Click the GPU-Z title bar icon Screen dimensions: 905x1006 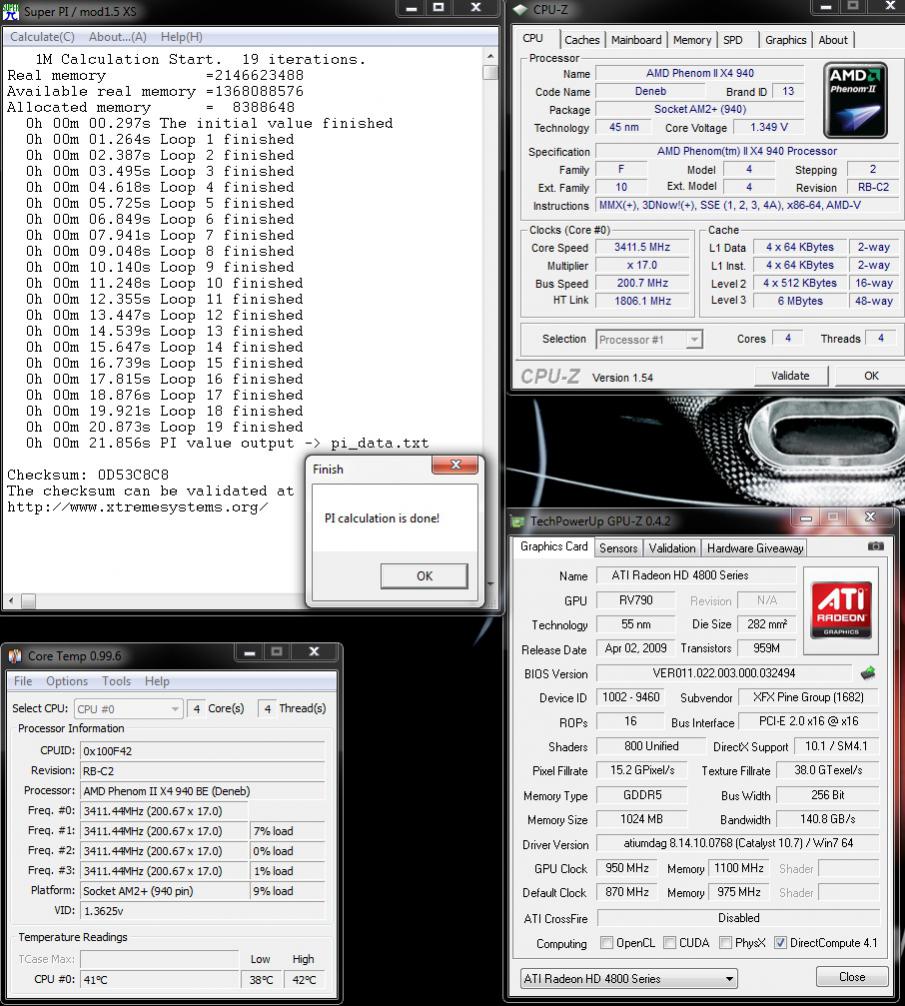pyautogui.click(x=518, y=521)
